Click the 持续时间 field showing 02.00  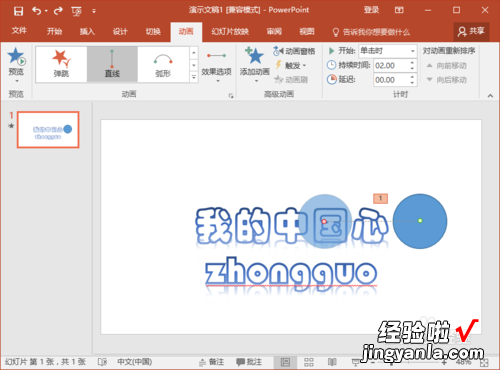[x=390, y=65]
